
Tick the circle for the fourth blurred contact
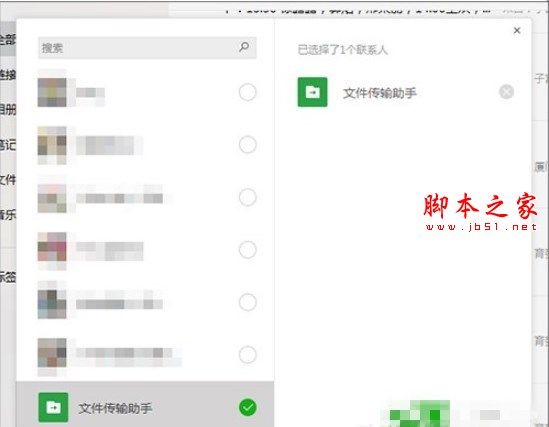248,250
